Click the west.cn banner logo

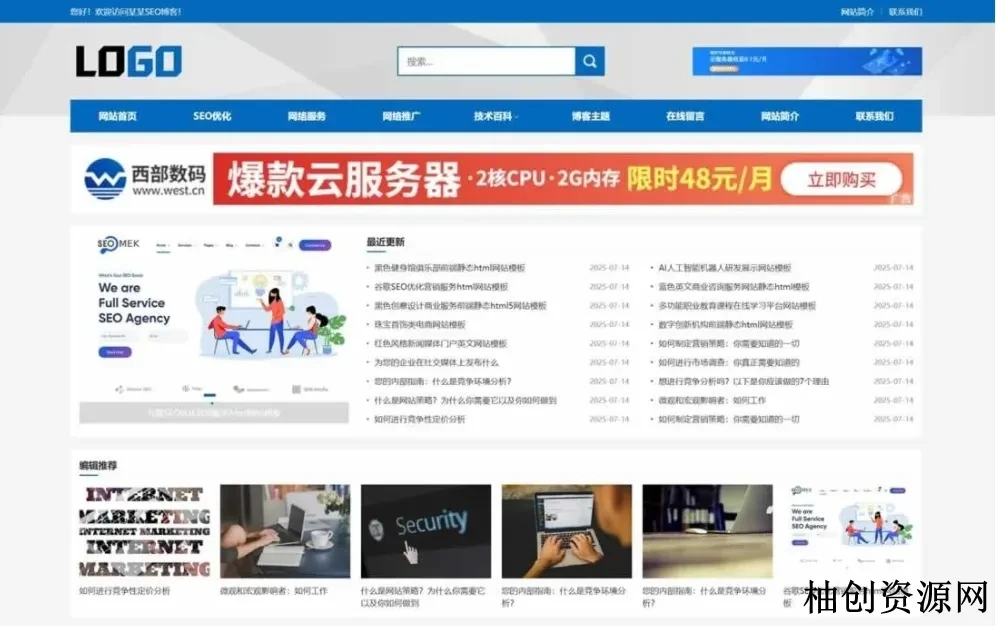(x=145, y=179)
